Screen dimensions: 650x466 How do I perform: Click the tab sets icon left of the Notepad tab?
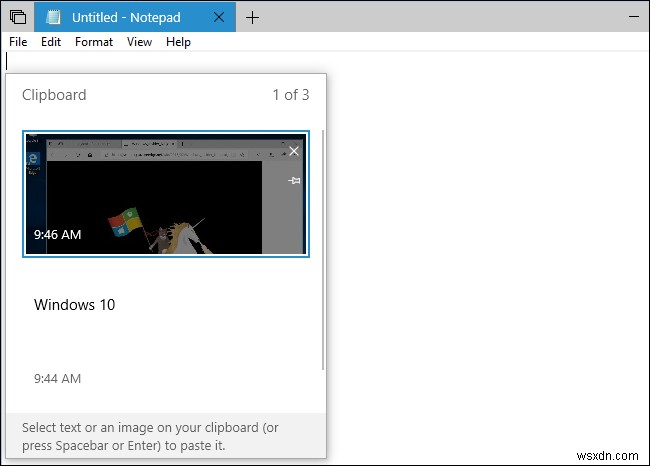click(x=18, y=17)
